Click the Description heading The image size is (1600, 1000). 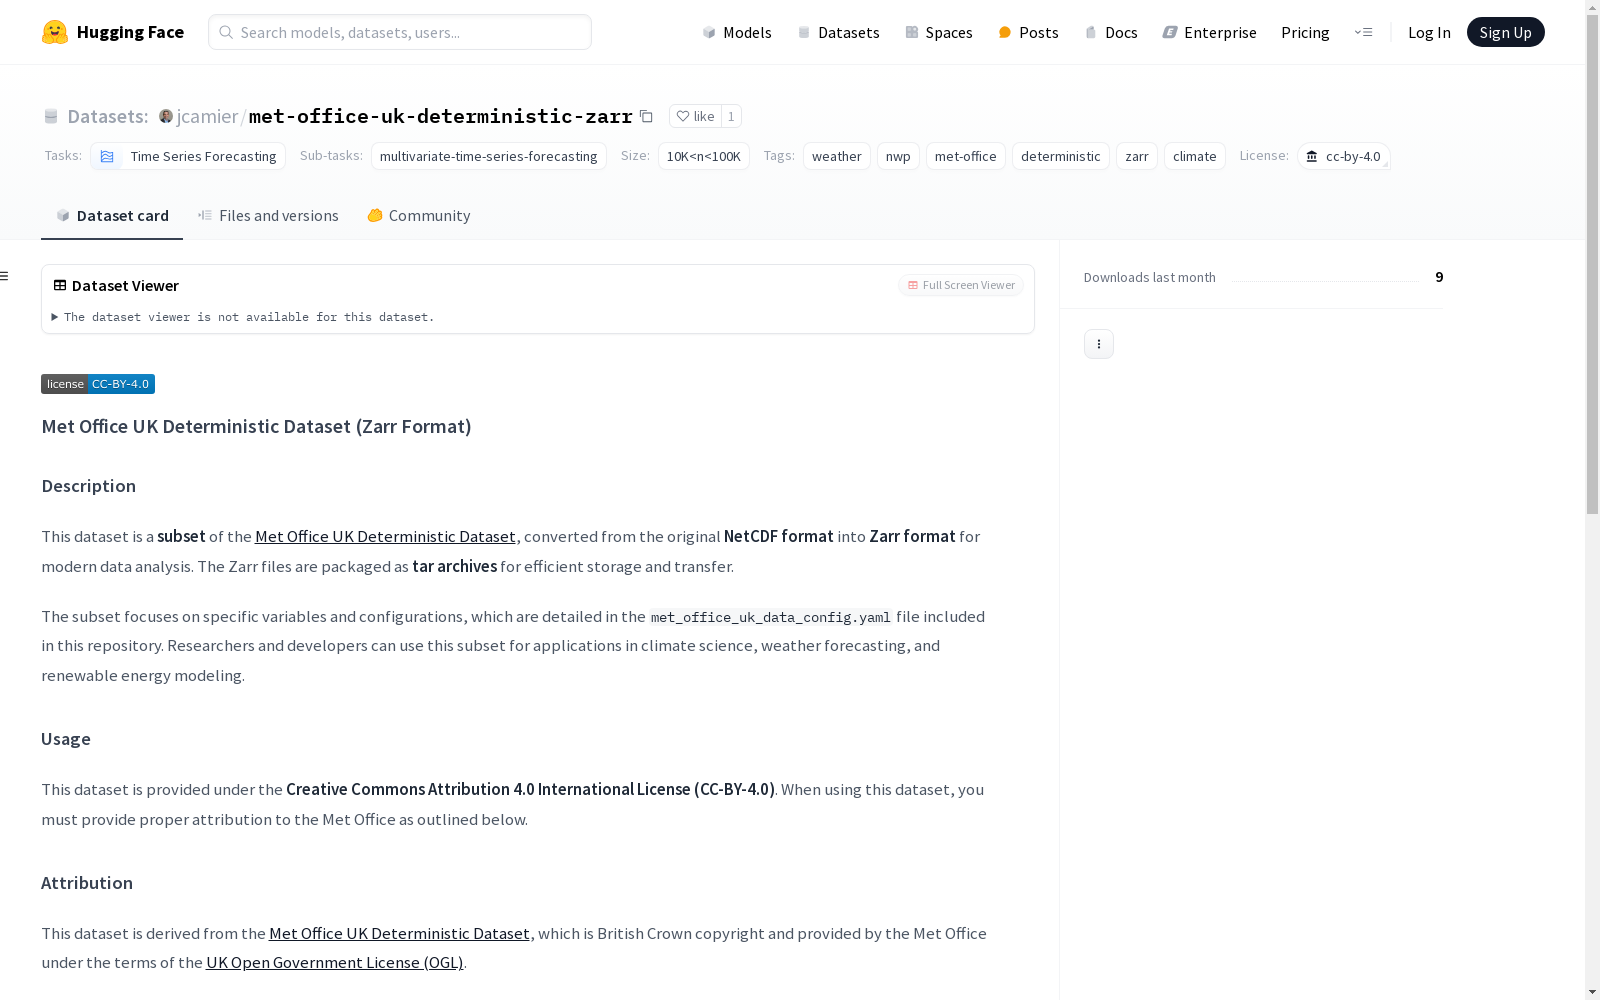[x=88, y=486]
